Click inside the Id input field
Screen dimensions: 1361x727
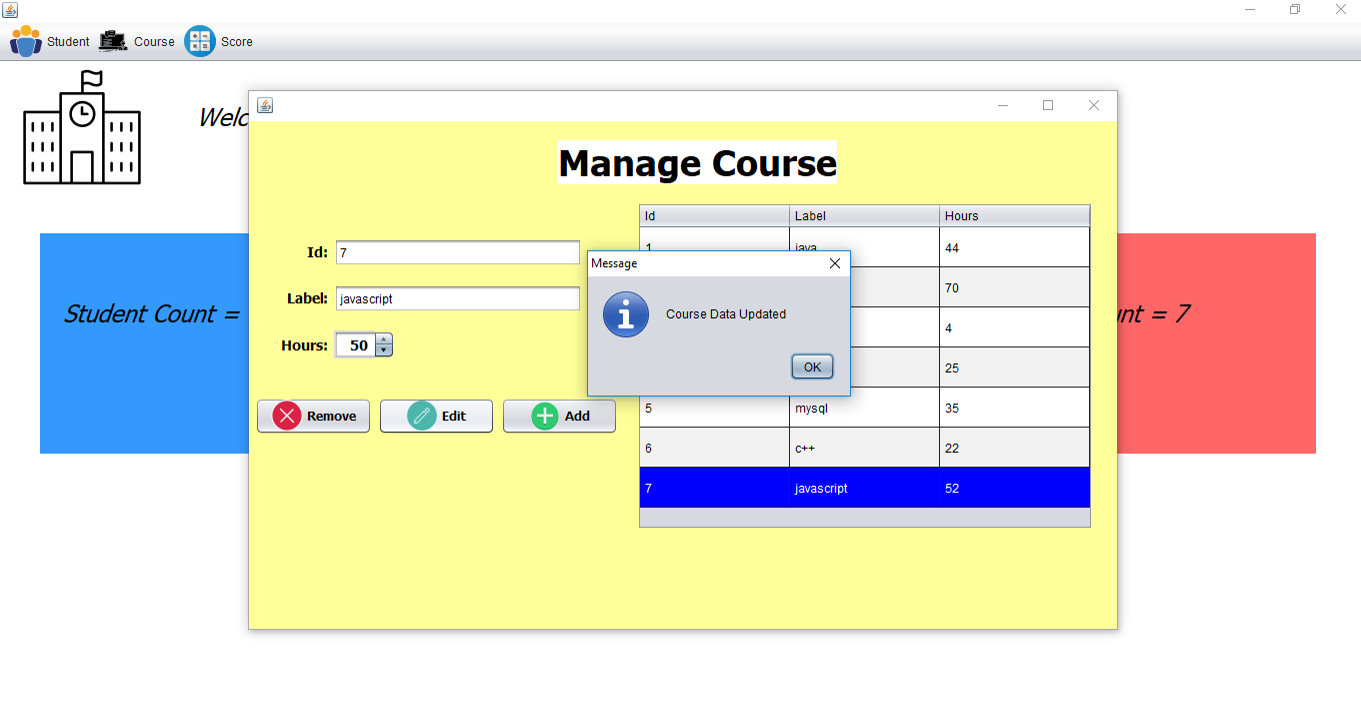coord(457,252)
